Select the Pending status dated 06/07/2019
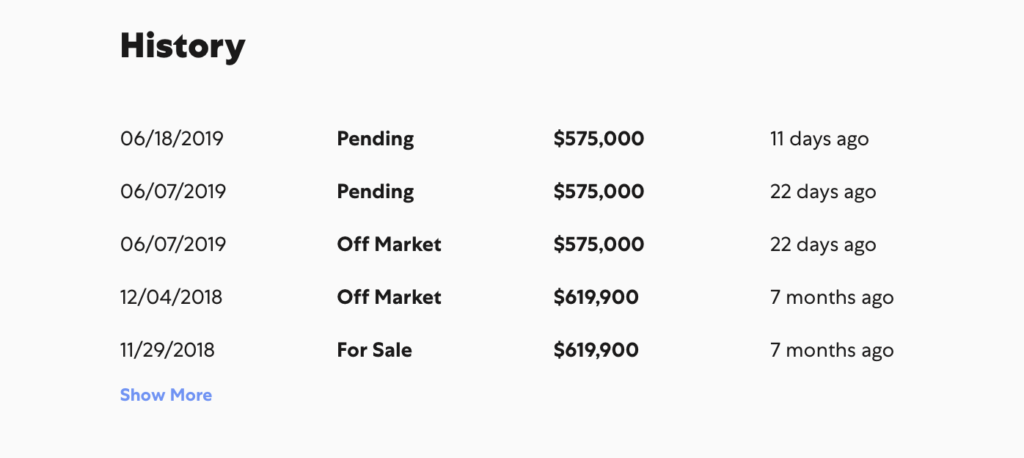 tap(376, 192)
